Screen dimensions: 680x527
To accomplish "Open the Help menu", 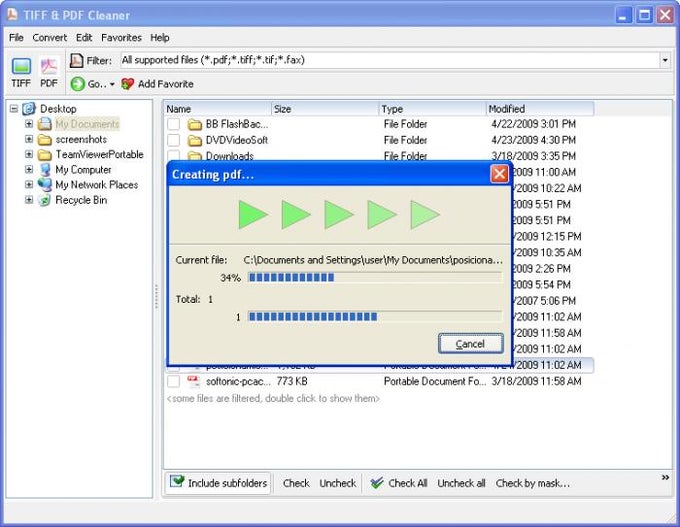I will click(160, 38).
